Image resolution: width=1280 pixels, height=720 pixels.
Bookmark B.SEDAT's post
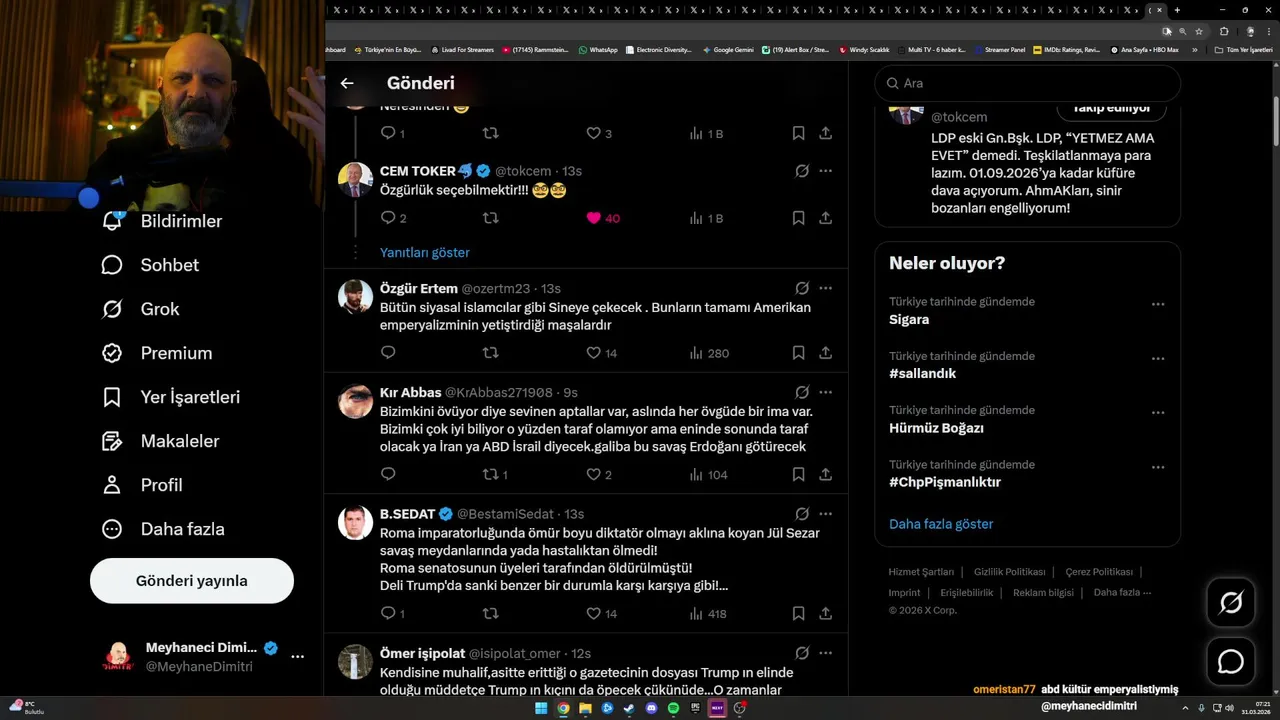coord(798,613)
